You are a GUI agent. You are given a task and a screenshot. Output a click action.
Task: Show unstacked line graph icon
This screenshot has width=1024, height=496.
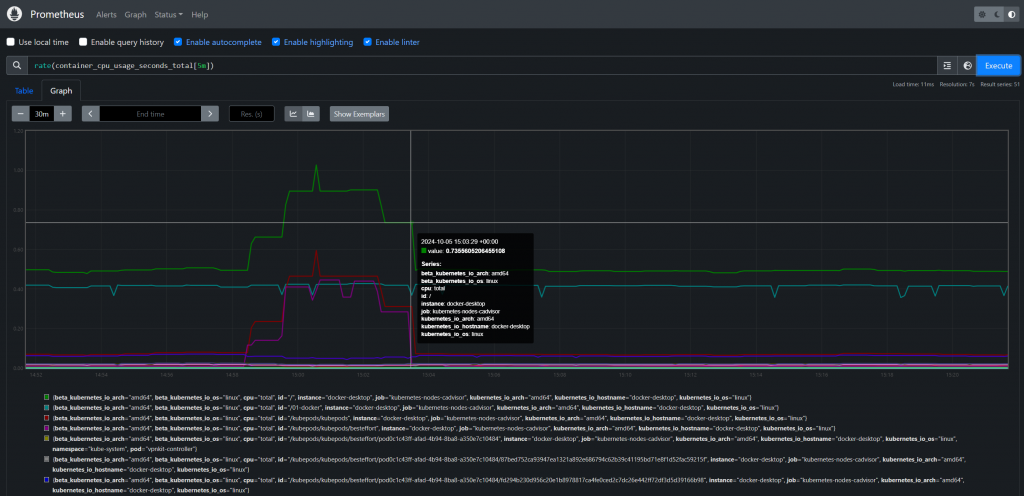(x=293, y=114)
